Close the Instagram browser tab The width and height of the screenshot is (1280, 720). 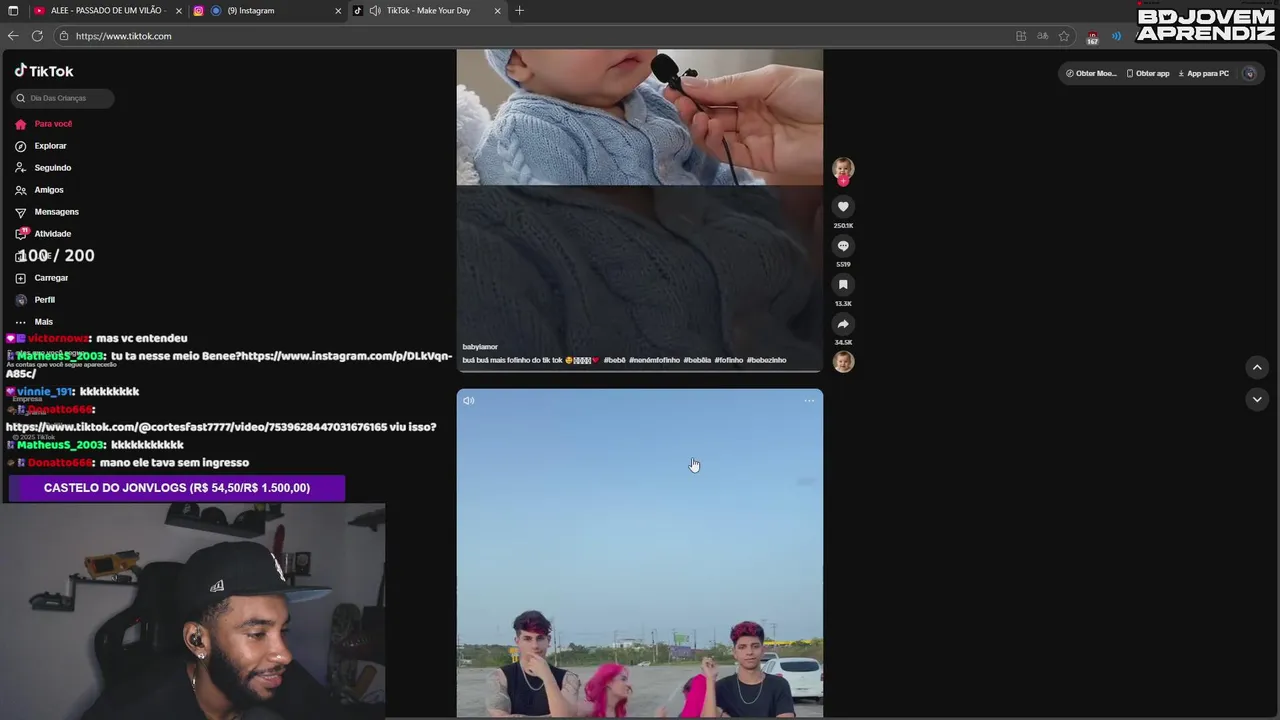338,11
